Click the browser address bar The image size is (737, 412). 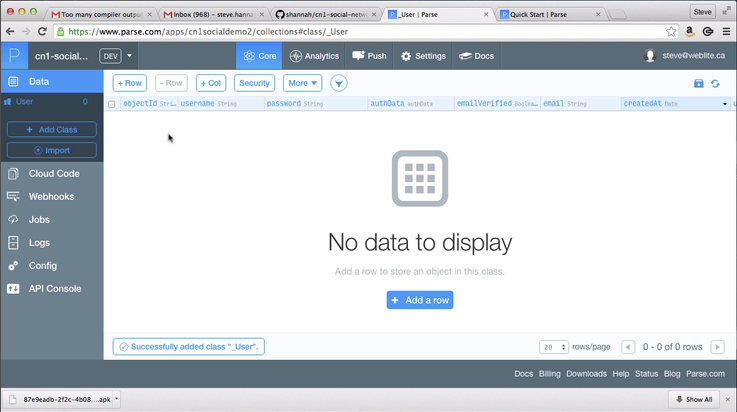click(360, 32)
